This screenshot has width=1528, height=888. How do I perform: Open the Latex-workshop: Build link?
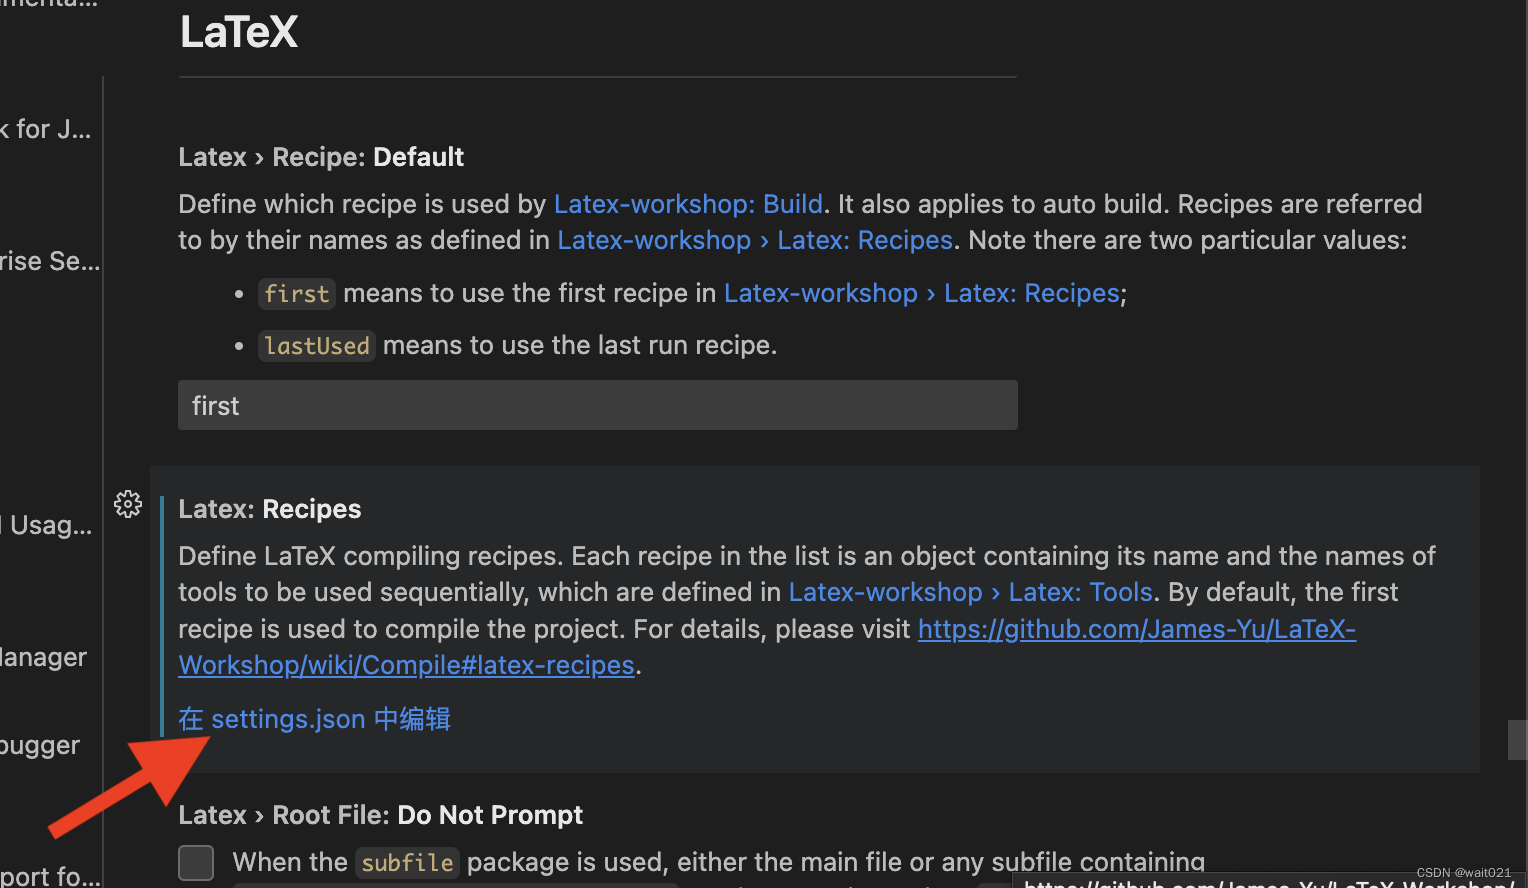[688, 204]
